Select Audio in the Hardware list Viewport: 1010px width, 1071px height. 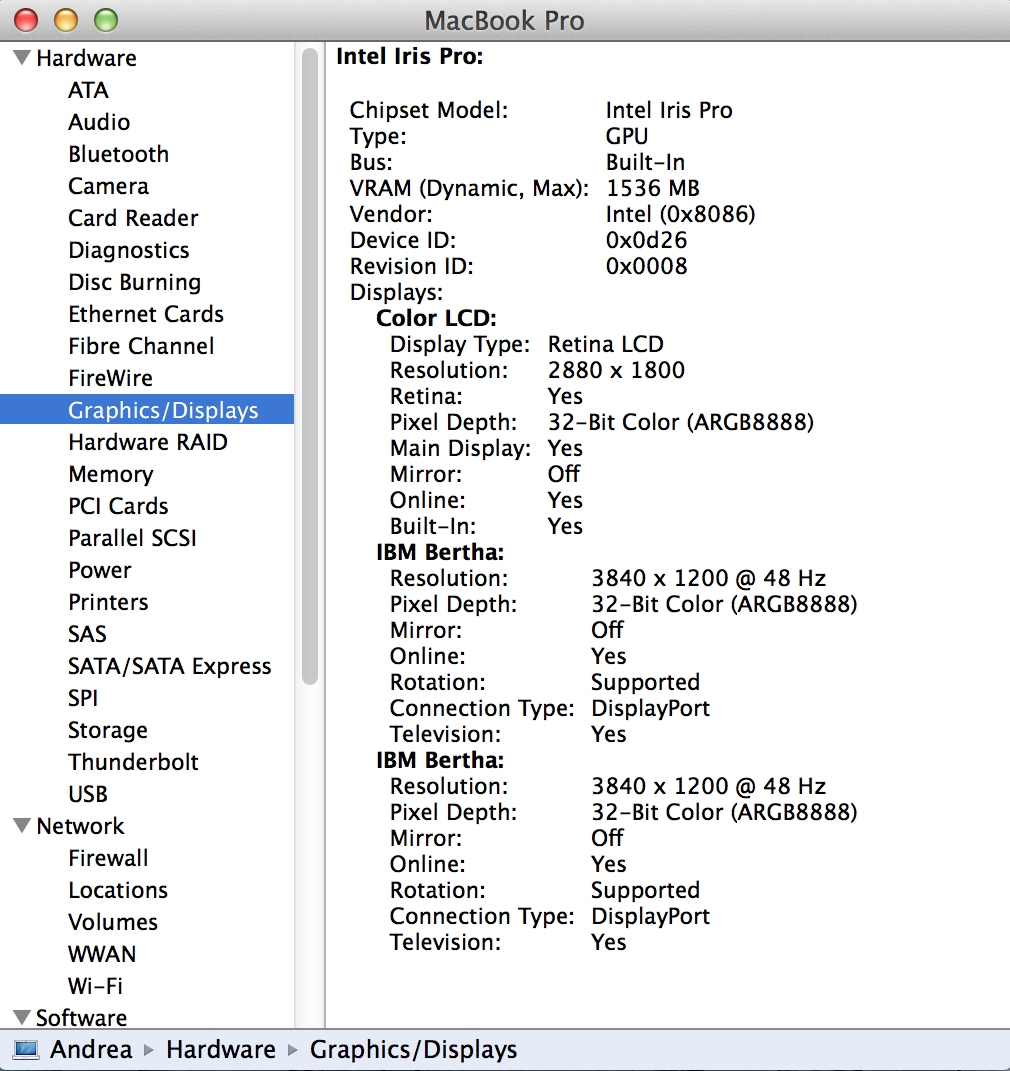click(99, 122)
